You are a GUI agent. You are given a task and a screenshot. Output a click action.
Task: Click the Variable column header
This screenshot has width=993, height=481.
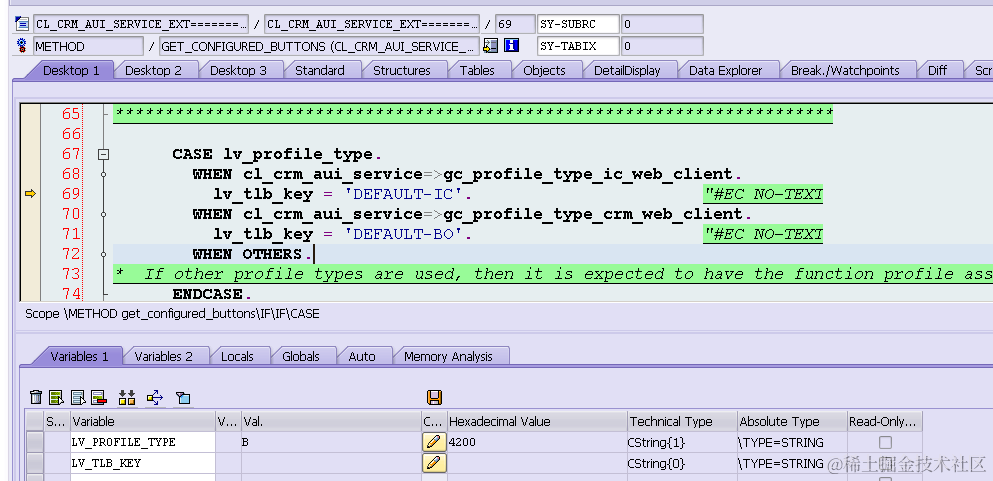click(143, 422)
